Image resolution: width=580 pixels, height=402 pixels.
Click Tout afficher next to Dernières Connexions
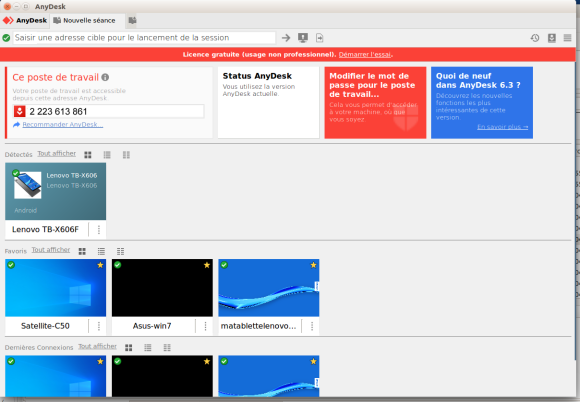tap(97, 346)
